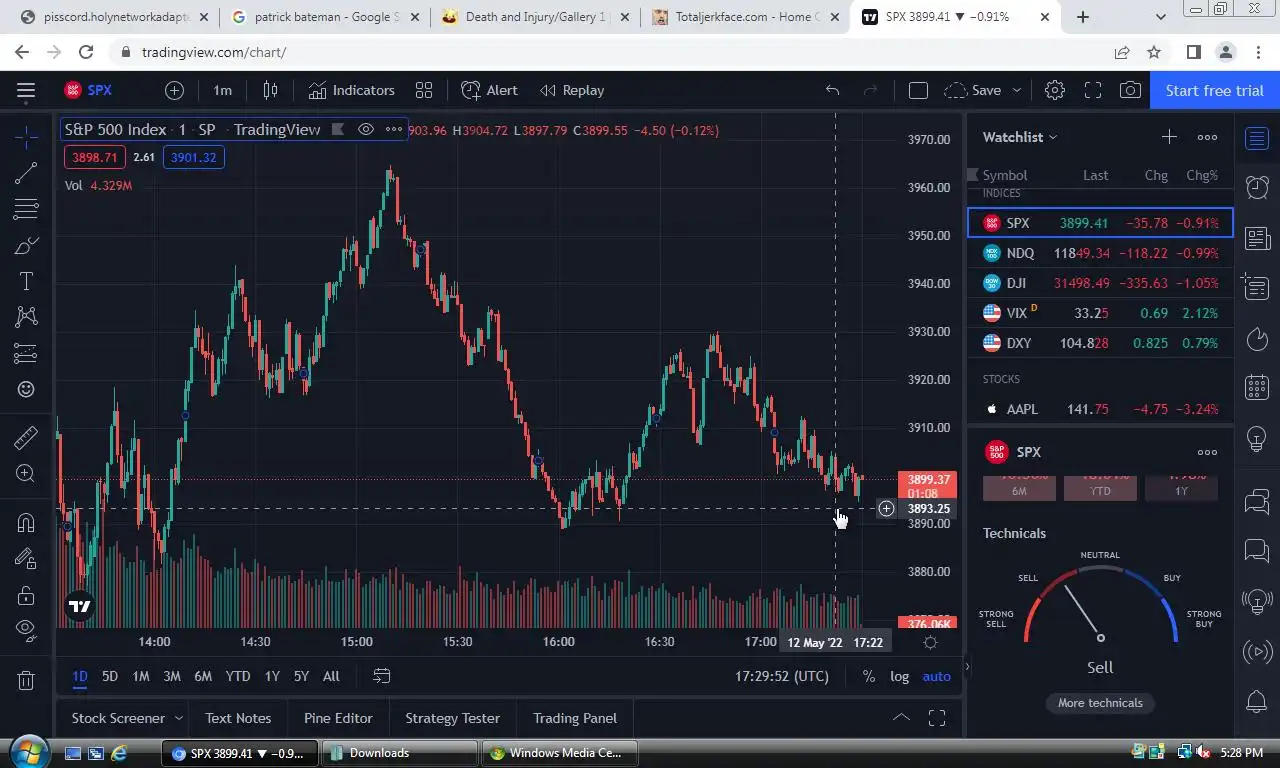The height and width of the screenshot is (768, 1280).
Task: Open the emoji icons tool
Action: [26, 389]
